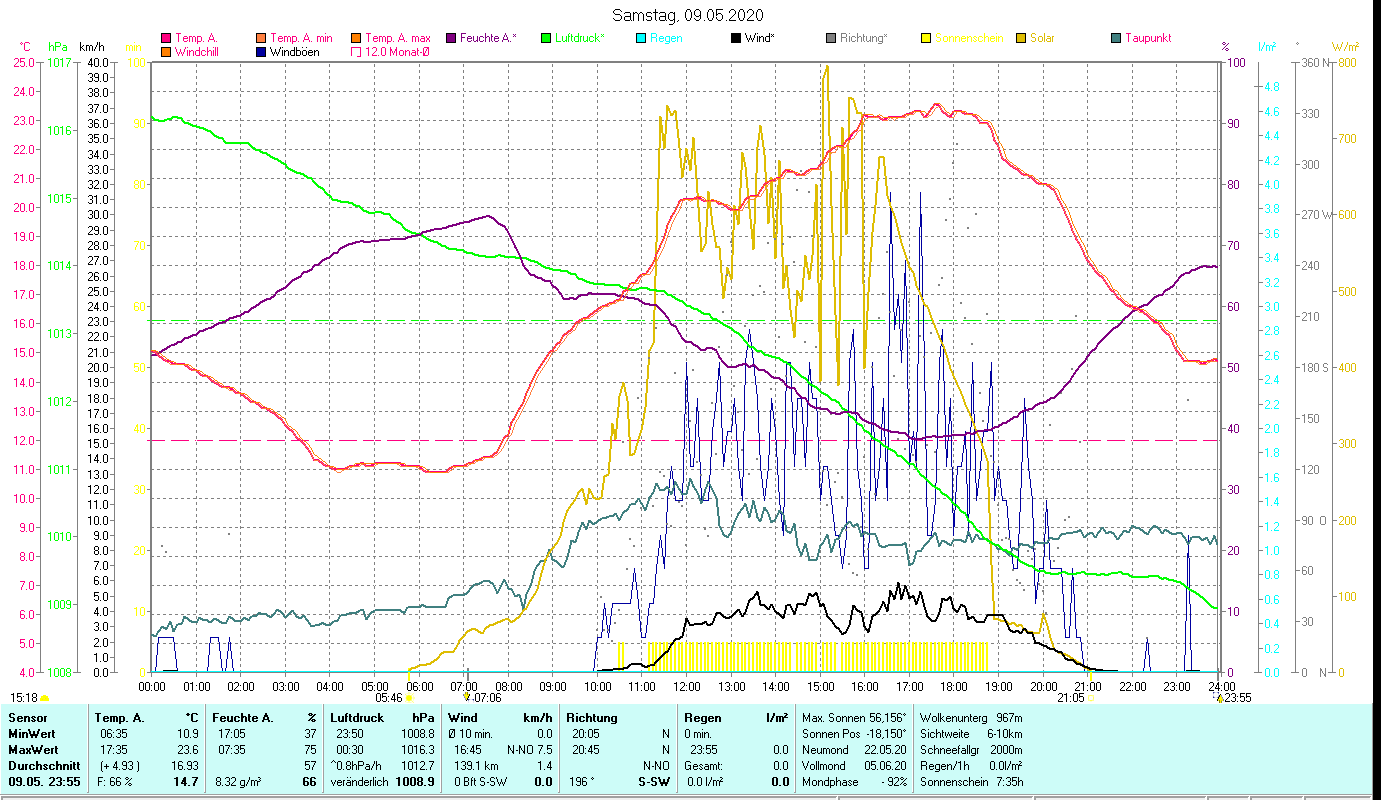Click the Sichtweite 6-10km entry

tap(971, 733)
